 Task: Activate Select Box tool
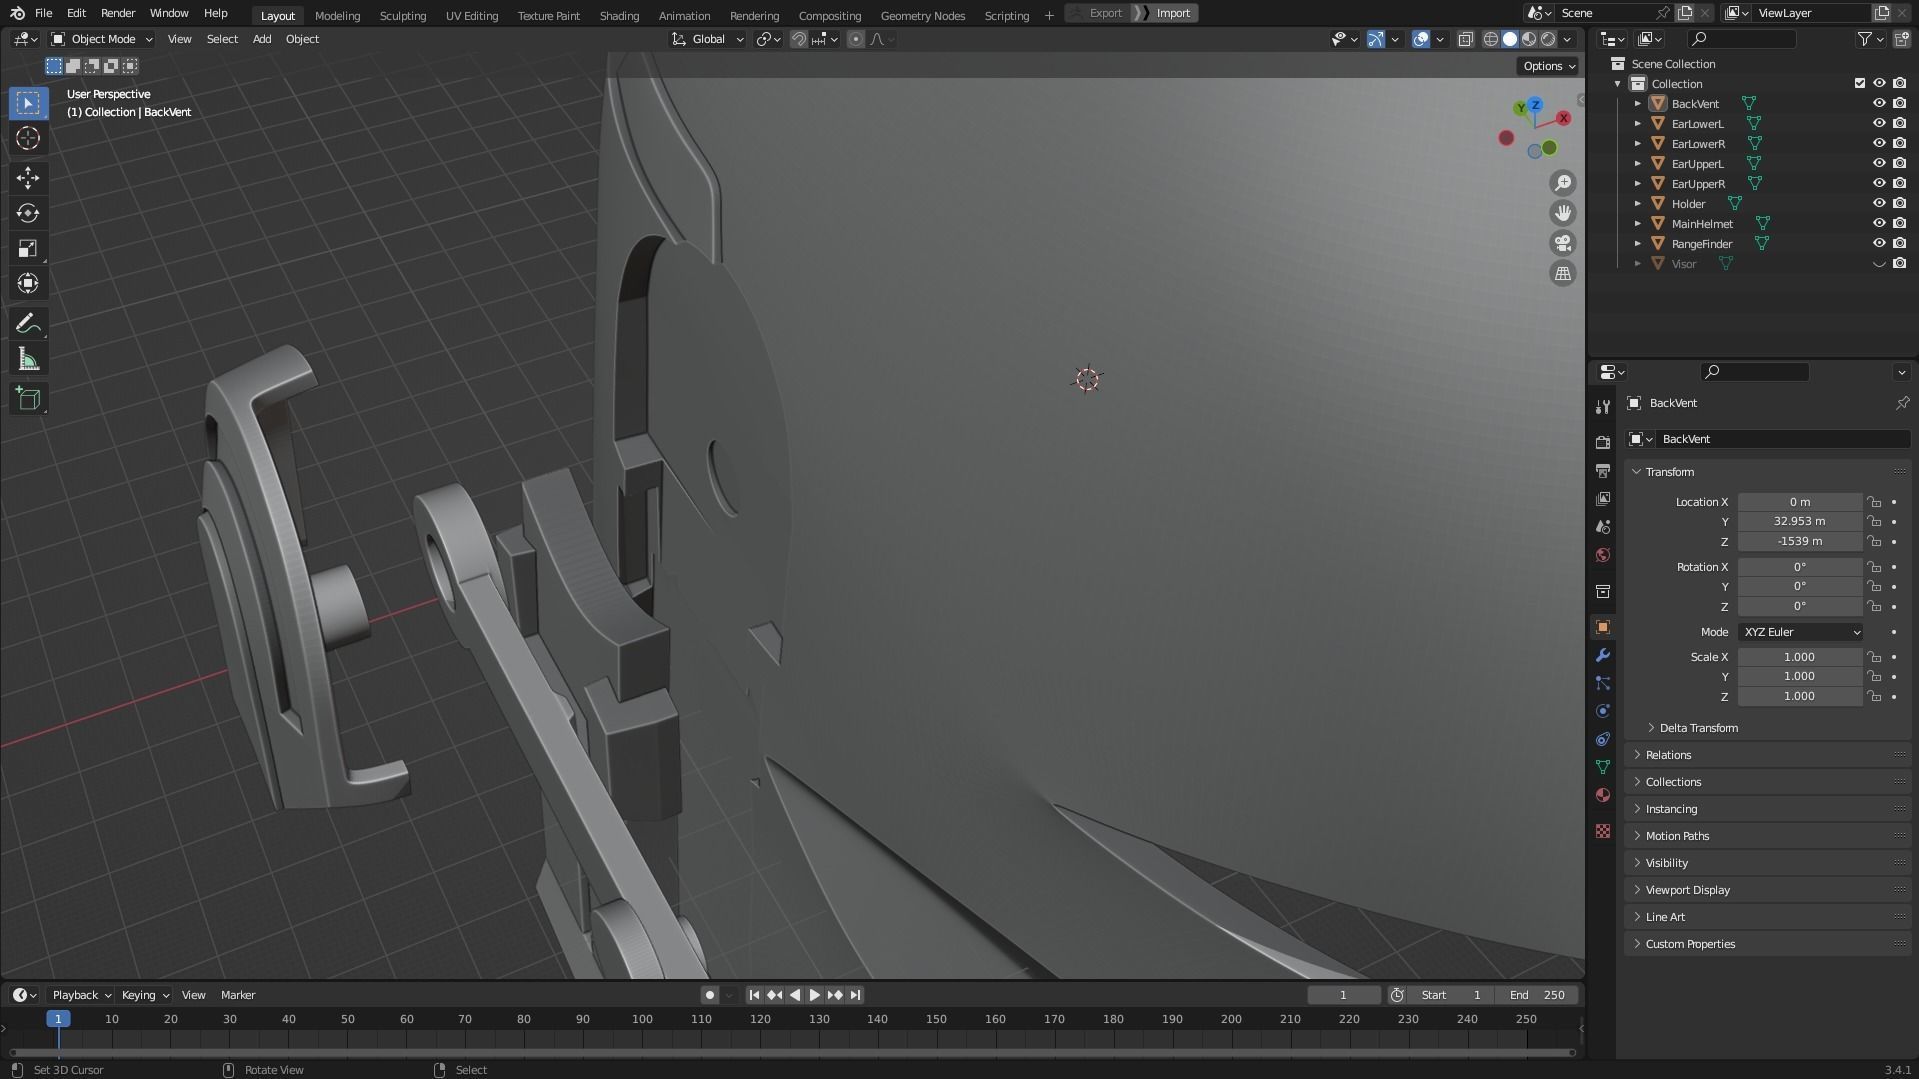(28, 103)
